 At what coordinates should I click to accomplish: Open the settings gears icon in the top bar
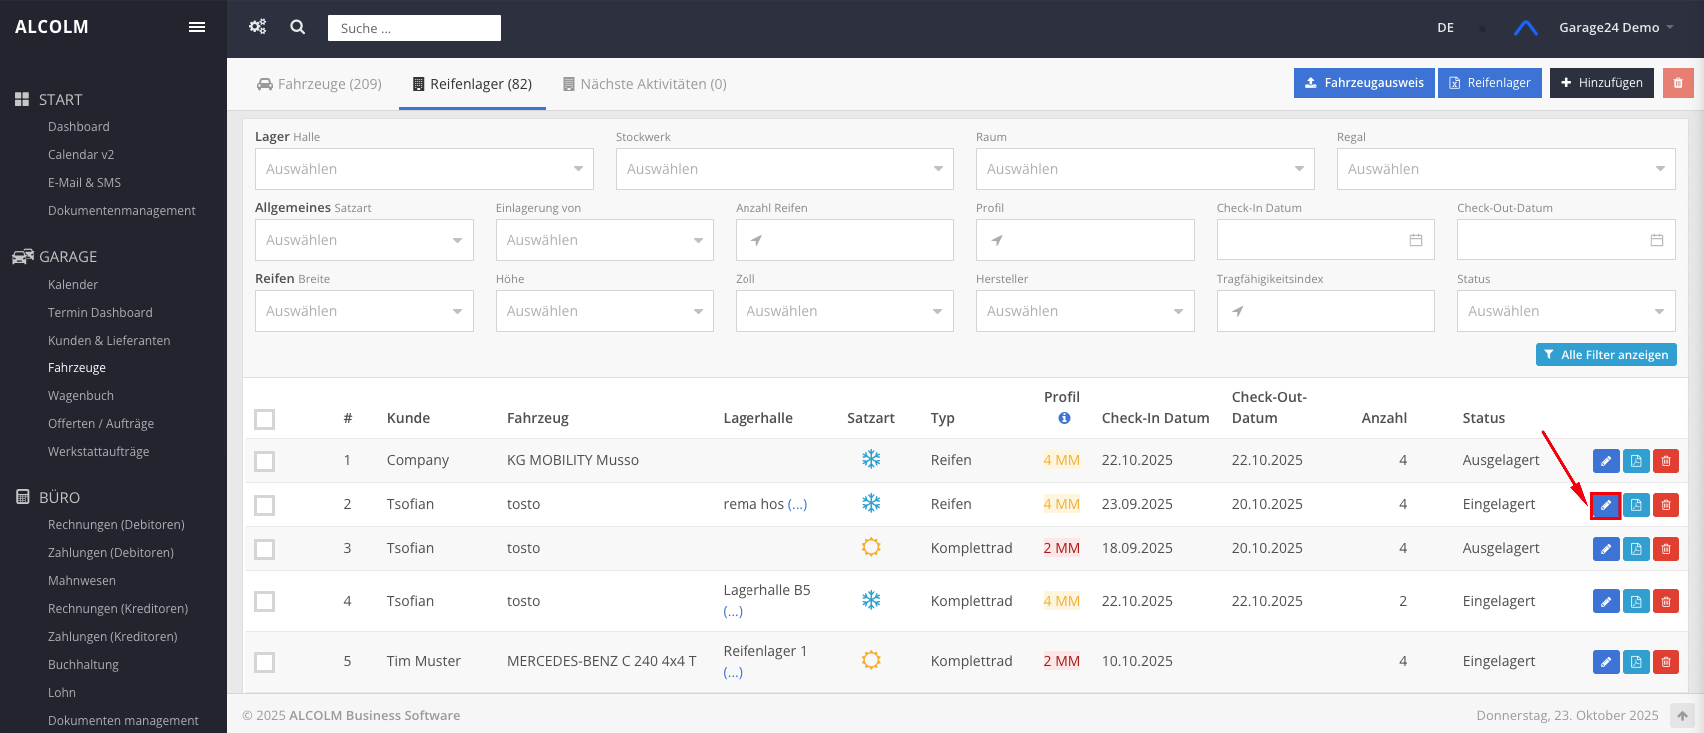point(257,27)
